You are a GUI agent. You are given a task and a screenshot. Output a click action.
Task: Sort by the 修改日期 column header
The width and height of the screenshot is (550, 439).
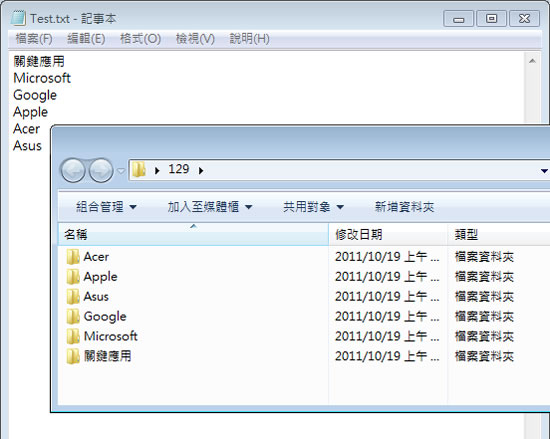[388, 234]
